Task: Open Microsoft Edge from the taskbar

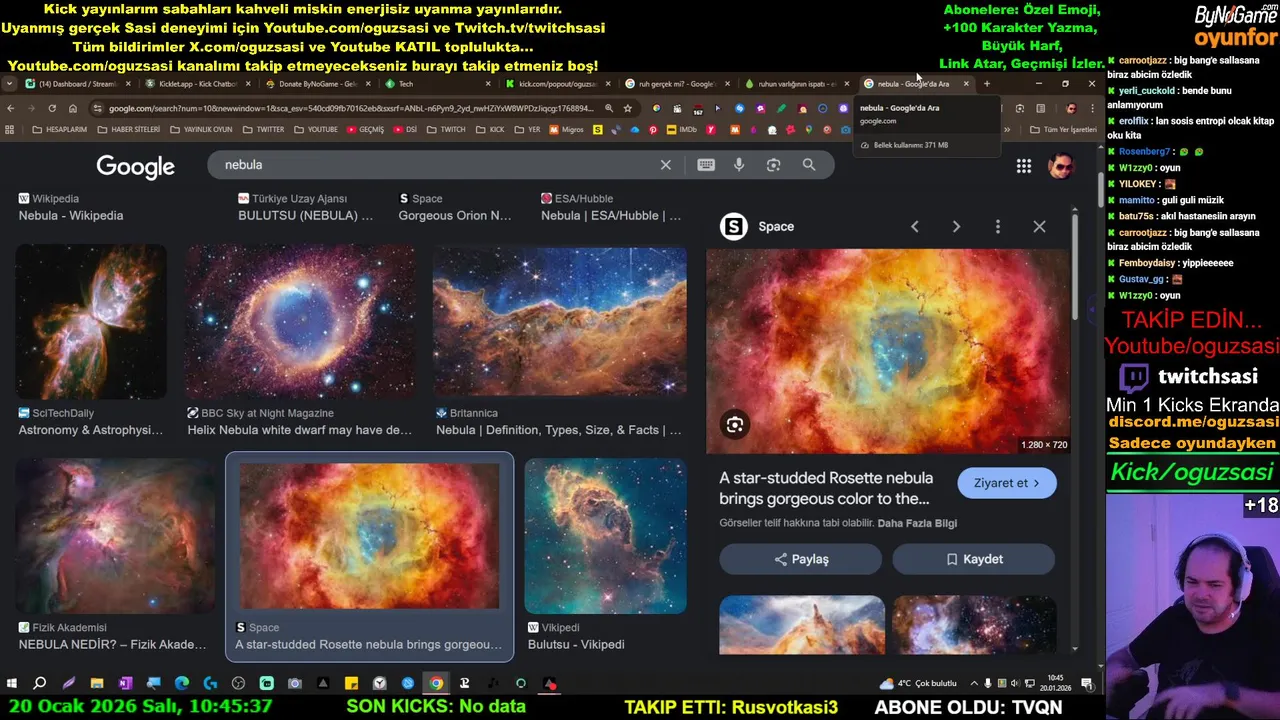Action: (x=182, y=684)
